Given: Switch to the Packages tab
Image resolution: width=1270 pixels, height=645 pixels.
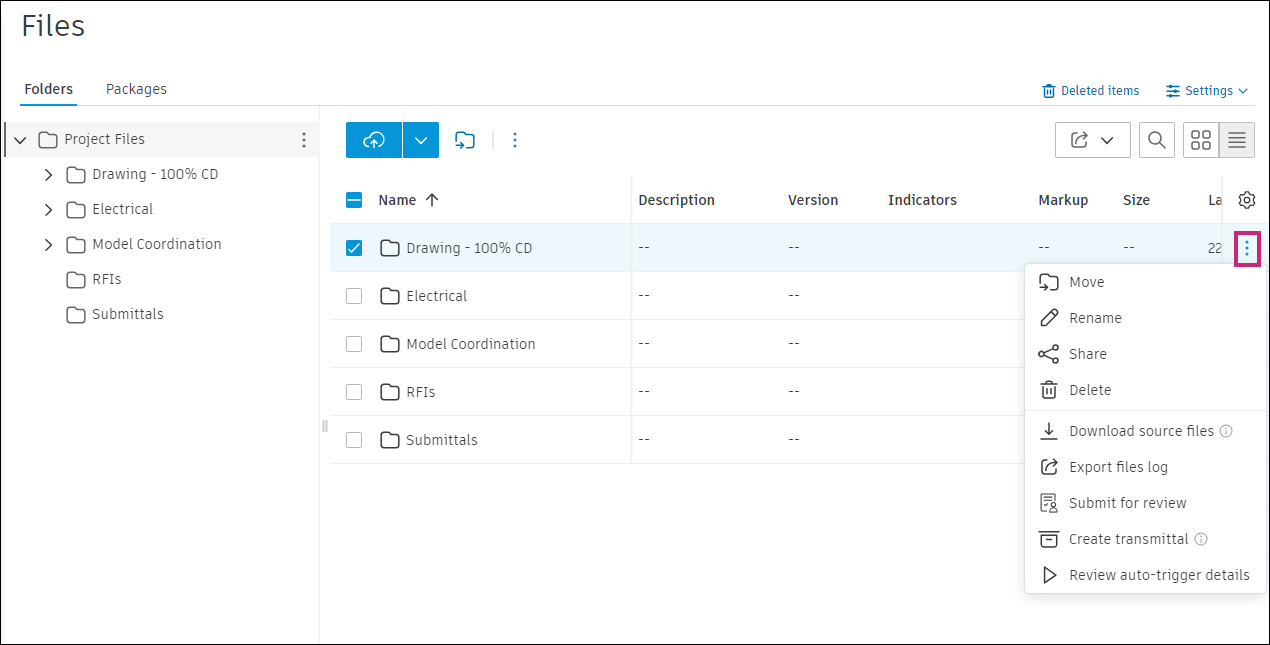Looking at the screenshot, I should pyautogui.click(x=136, y=89).
